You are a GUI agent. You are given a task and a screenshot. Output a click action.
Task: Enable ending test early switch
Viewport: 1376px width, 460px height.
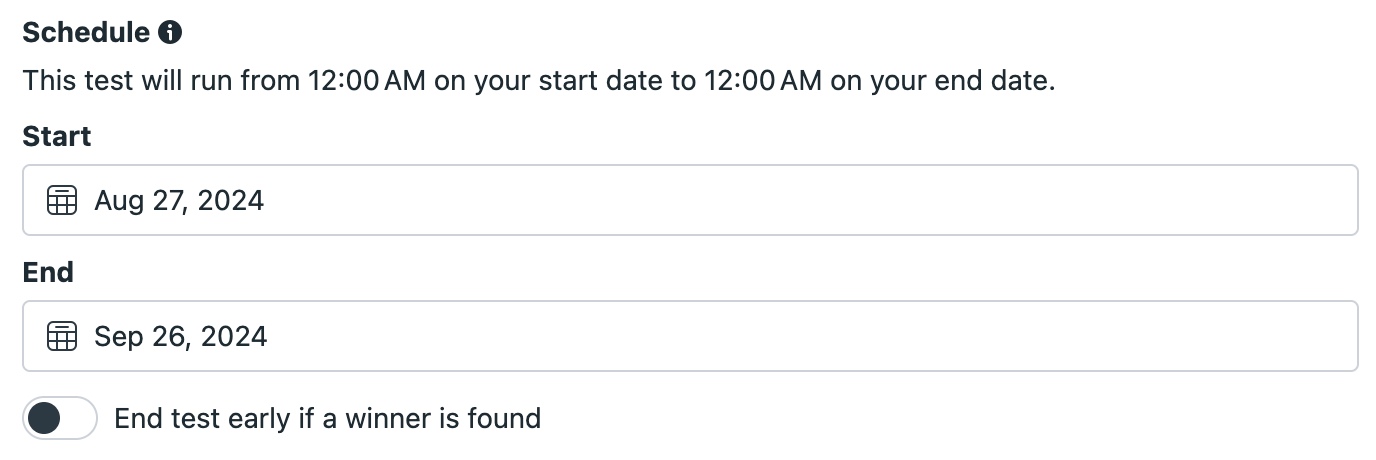[60, 418]
